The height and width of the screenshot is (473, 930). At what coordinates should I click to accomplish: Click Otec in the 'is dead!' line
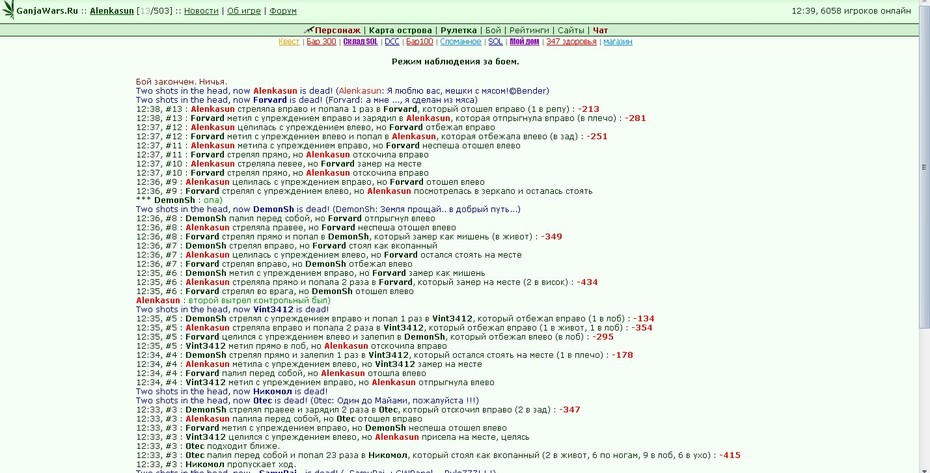262,401
